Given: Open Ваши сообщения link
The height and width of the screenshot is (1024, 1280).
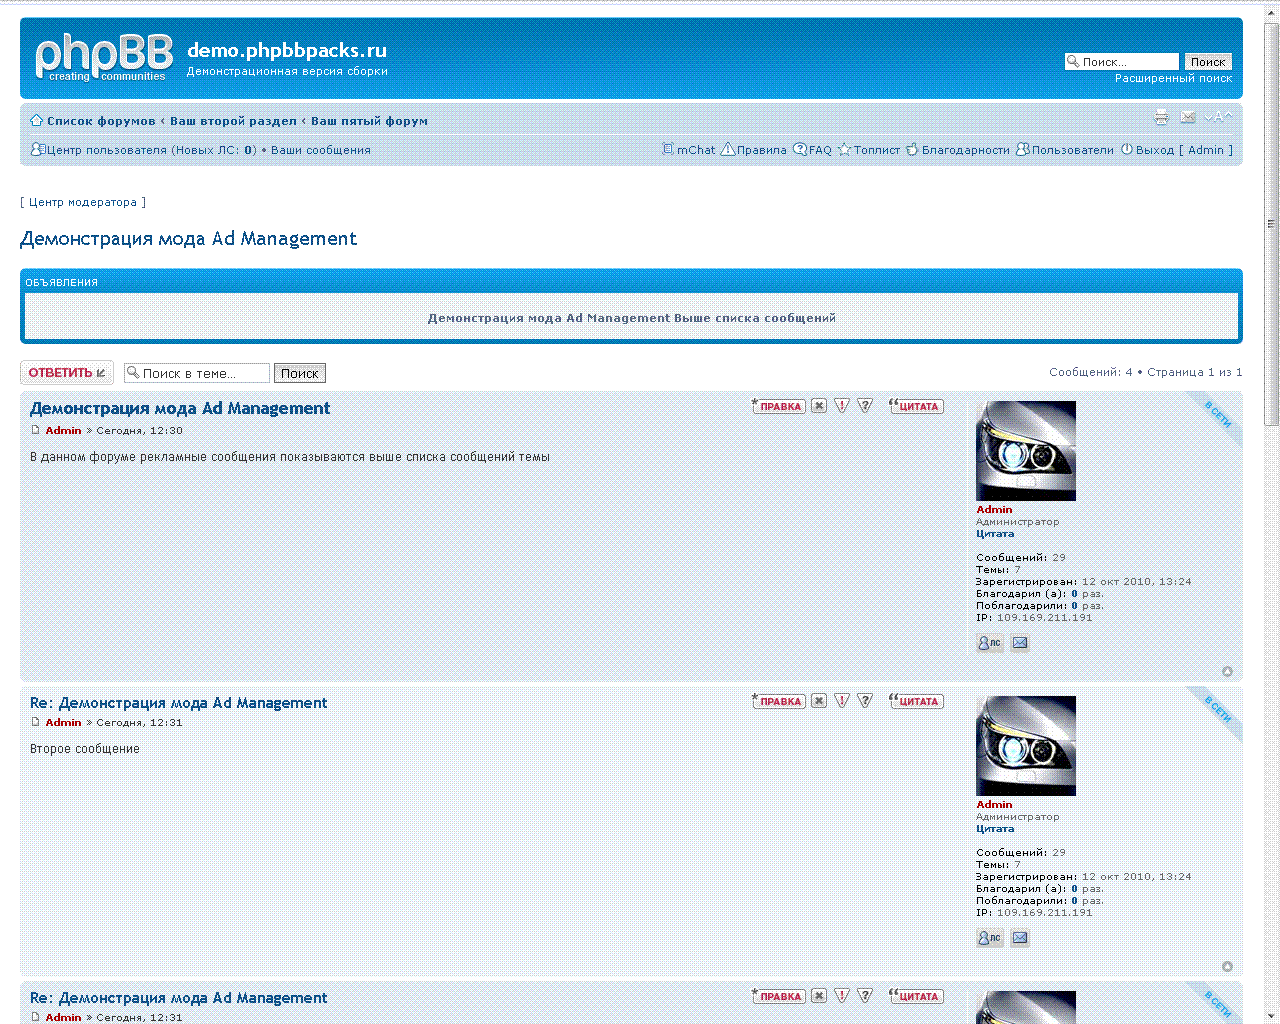Looking at the screenshot, I should [321, 150].
